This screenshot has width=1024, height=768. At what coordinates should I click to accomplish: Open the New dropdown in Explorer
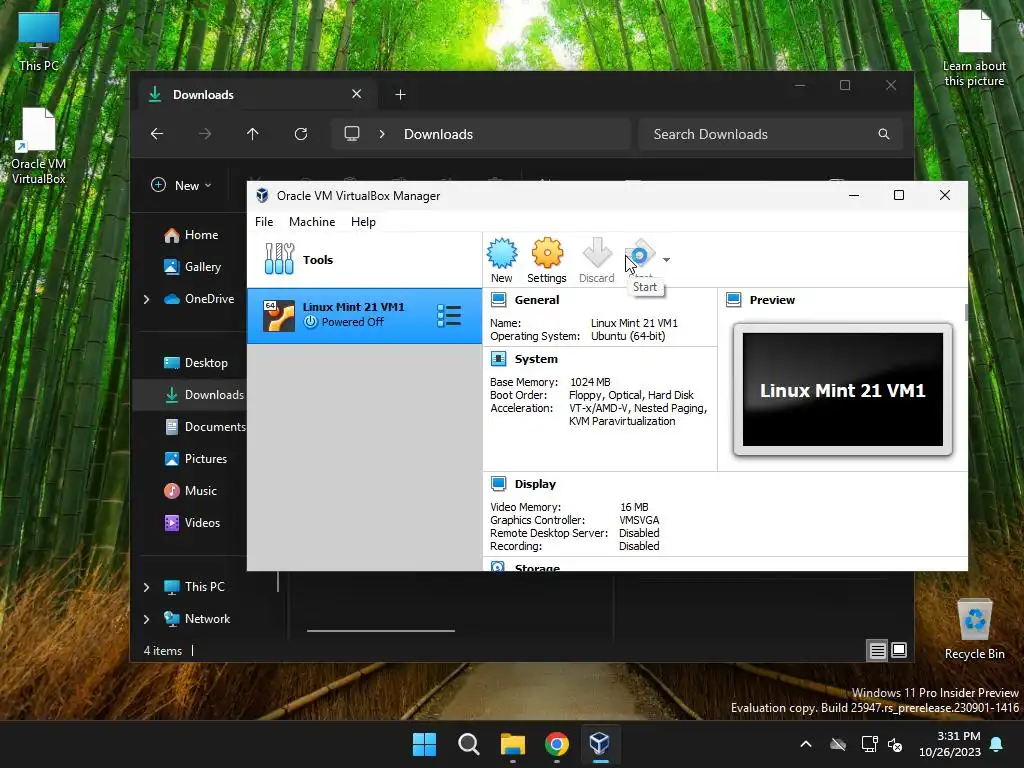[x=182, y=185]
